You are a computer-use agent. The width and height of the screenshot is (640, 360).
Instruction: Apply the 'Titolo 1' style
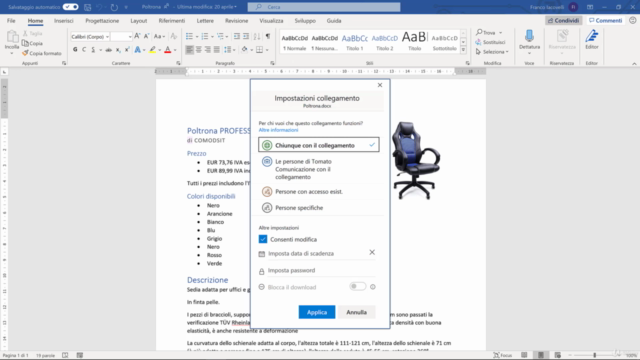tap(354, 42)
